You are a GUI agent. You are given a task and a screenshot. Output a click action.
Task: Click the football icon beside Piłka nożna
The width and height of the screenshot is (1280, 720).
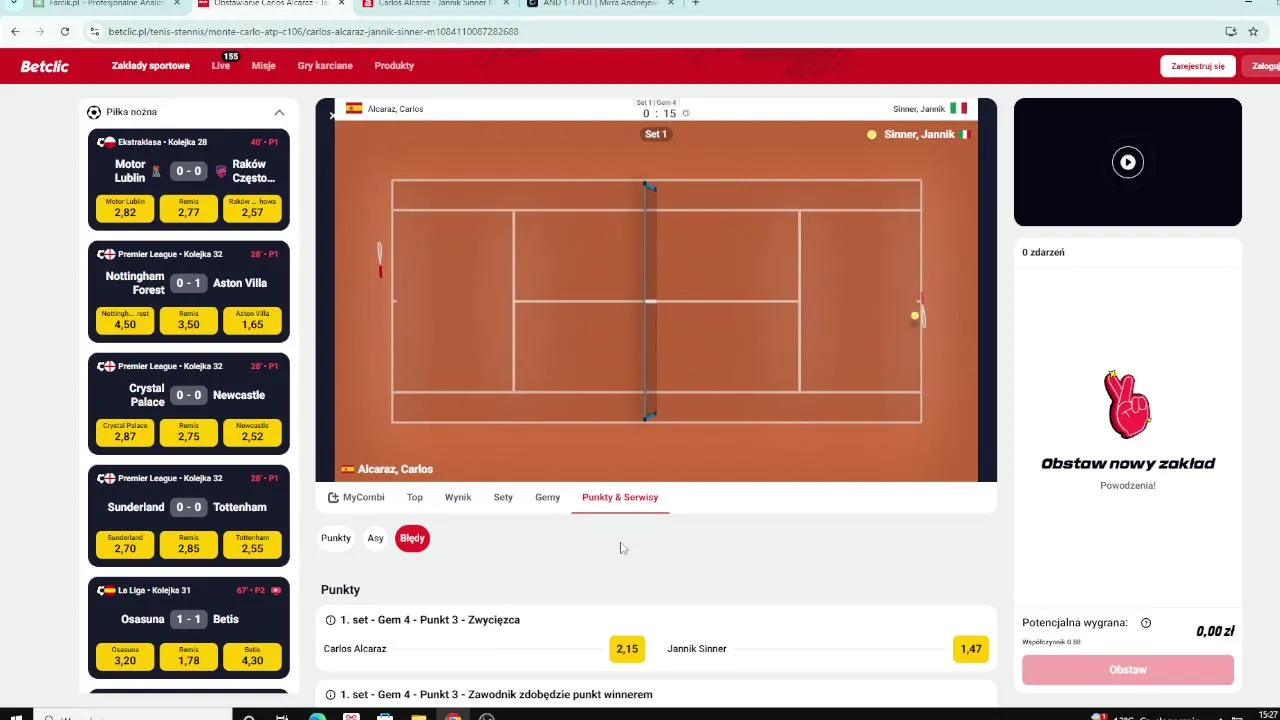(x=94, y=112)
